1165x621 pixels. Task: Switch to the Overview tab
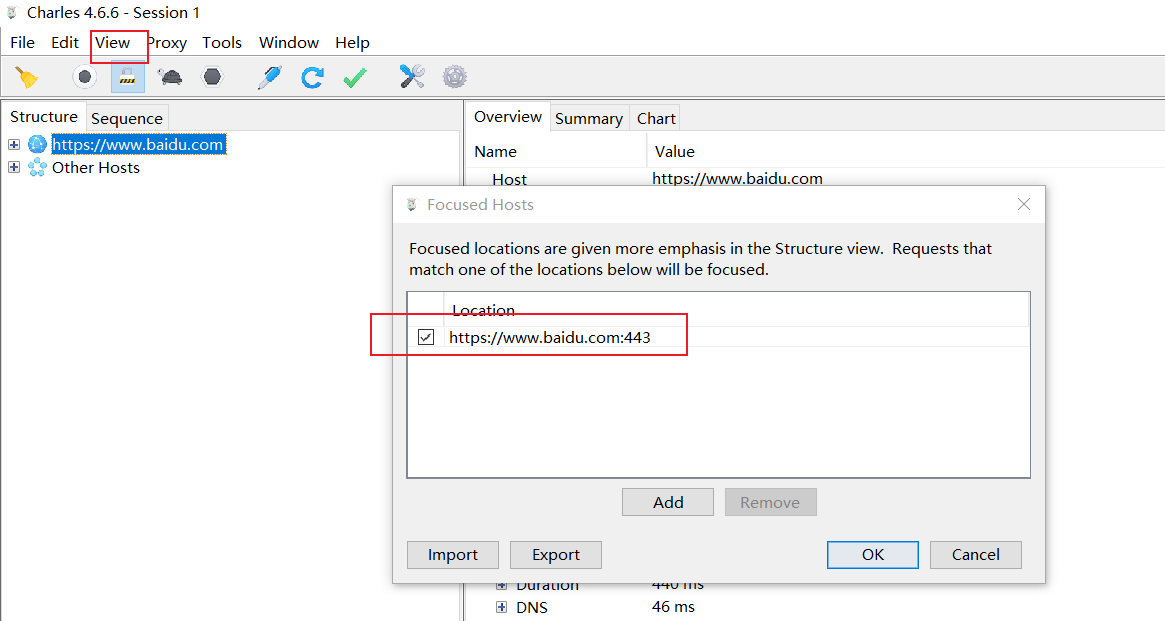click(x=508, y=117)
